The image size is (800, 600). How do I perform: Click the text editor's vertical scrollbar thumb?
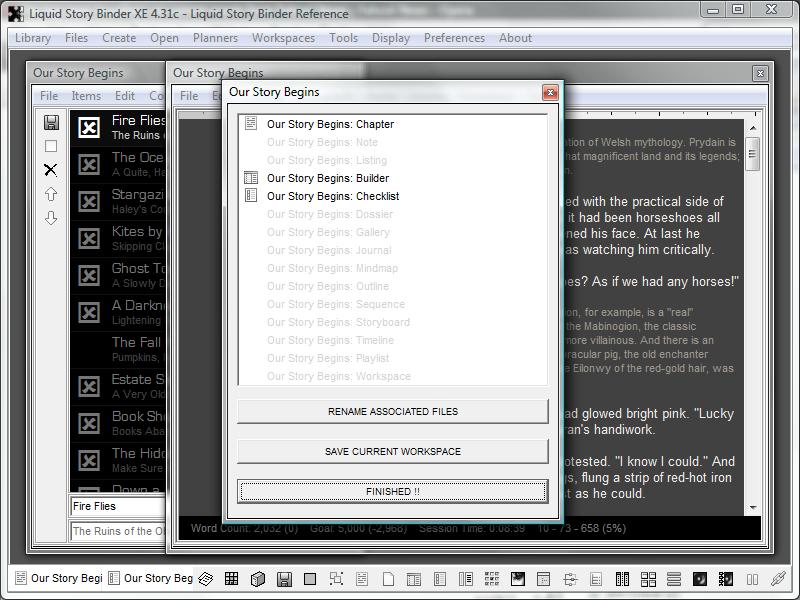click(x=753, y=155)
